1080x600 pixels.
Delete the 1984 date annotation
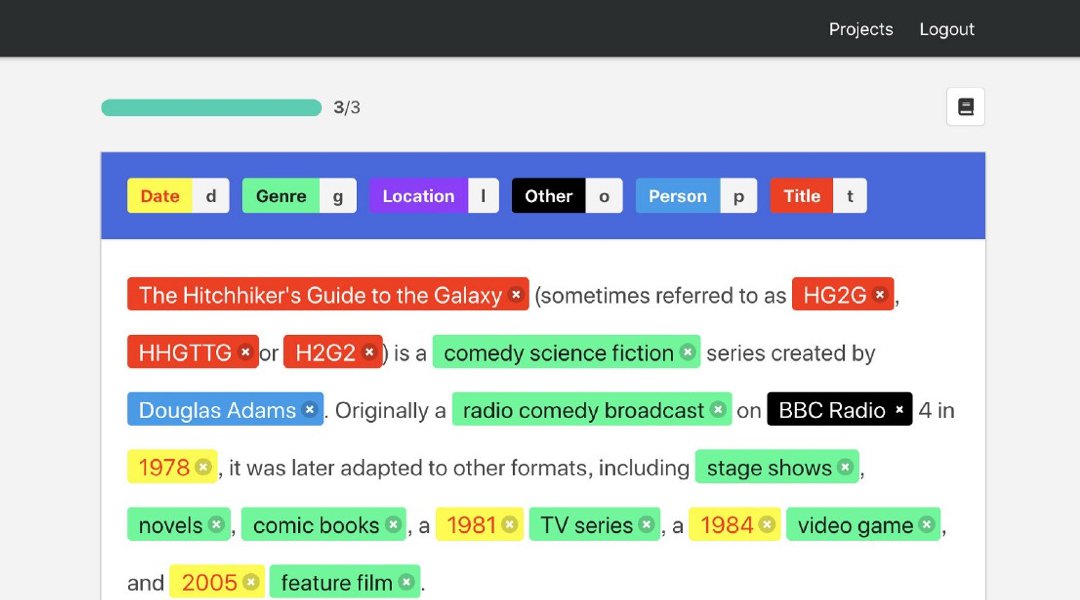[x=767, y=524]
